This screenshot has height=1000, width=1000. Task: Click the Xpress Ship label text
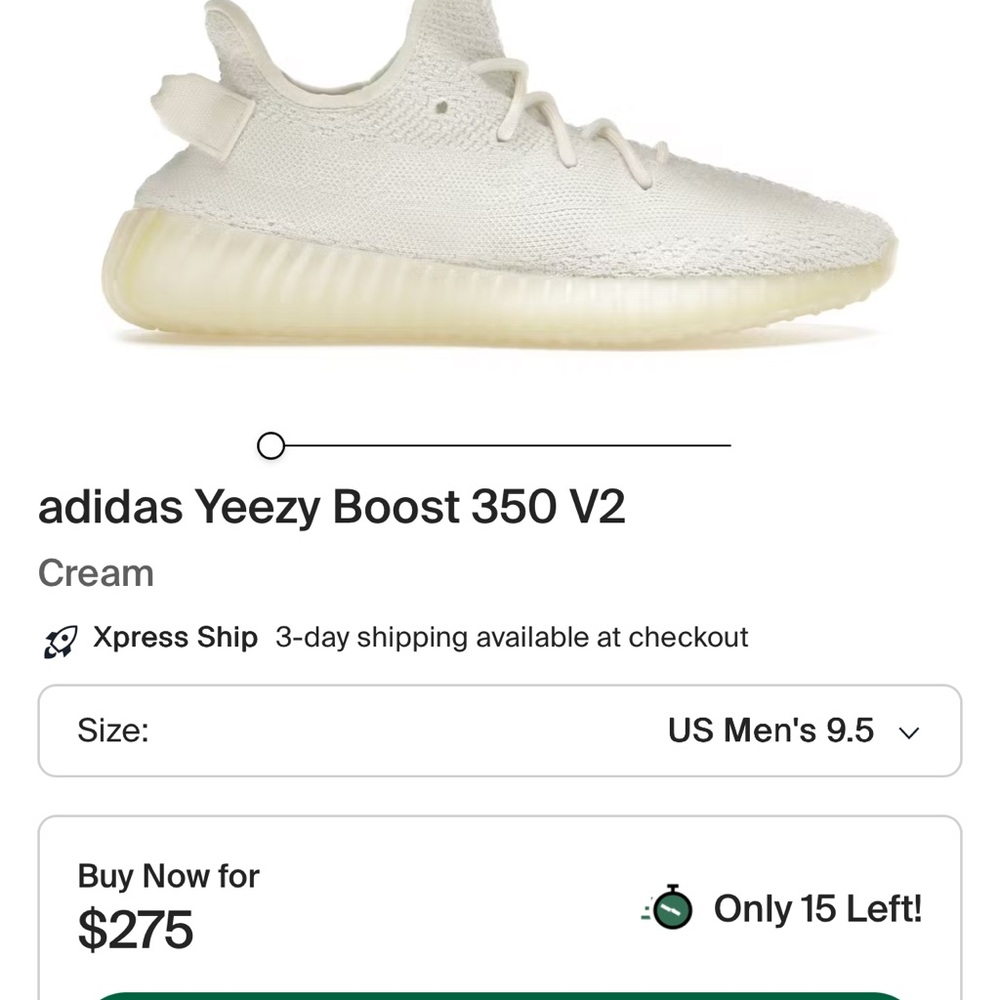tap(174, 637)
